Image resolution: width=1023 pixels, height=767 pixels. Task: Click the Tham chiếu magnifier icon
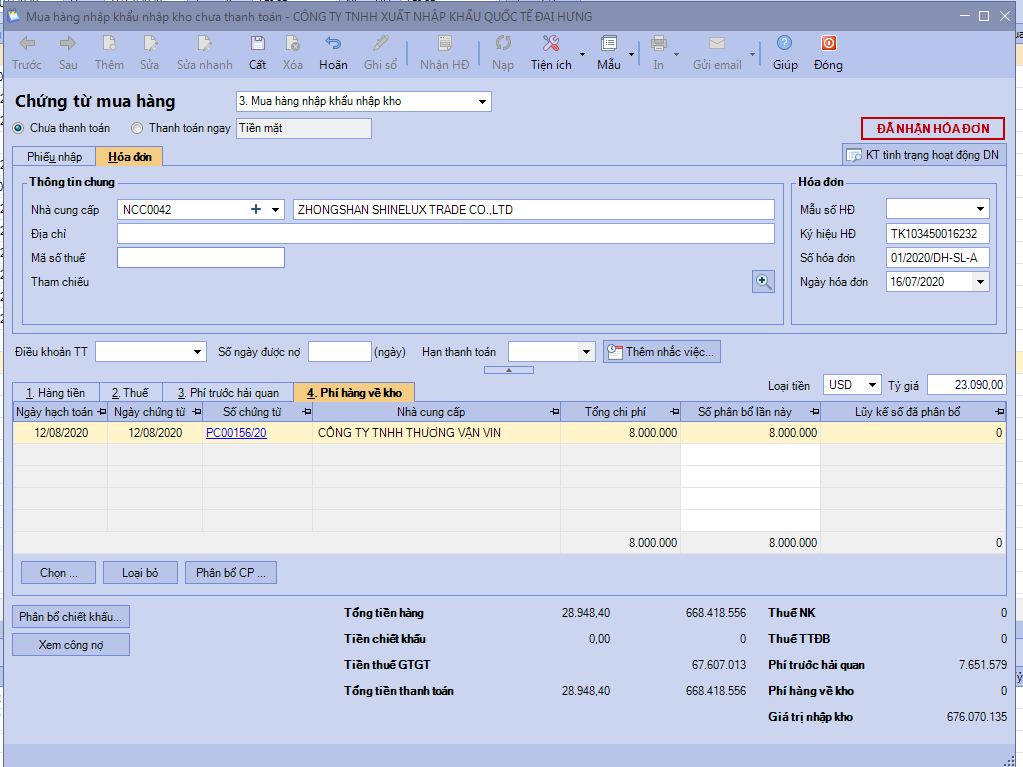pyautogui.click(x=763, y=282)
